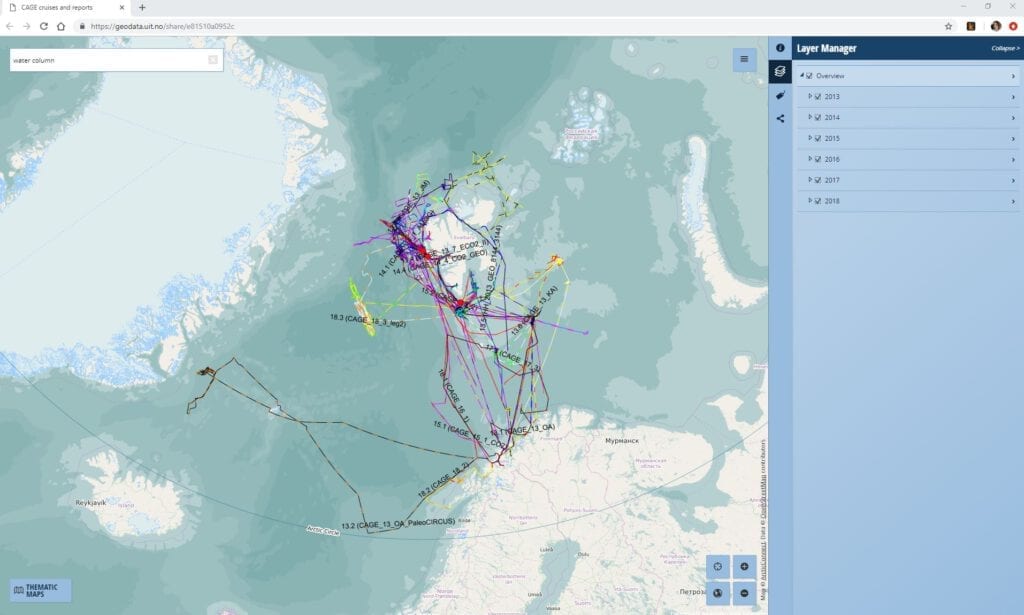1024x615 pixels.
Task: Expand the 2016 tree triangle
Action: click(x=810, y=159)
